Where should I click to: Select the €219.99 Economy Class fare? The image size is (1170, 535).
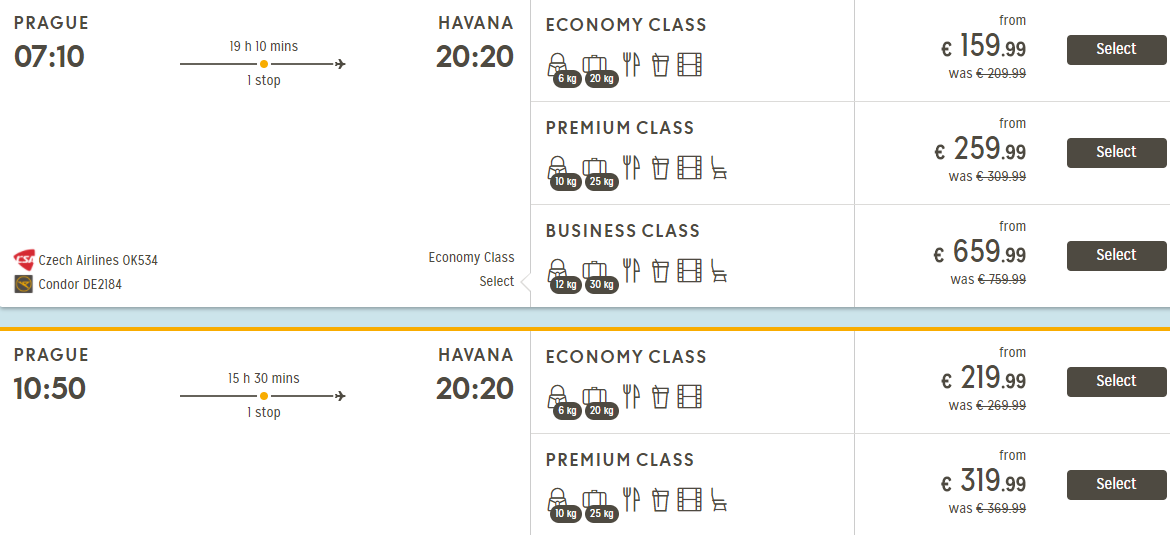(x=1116, y=381)
